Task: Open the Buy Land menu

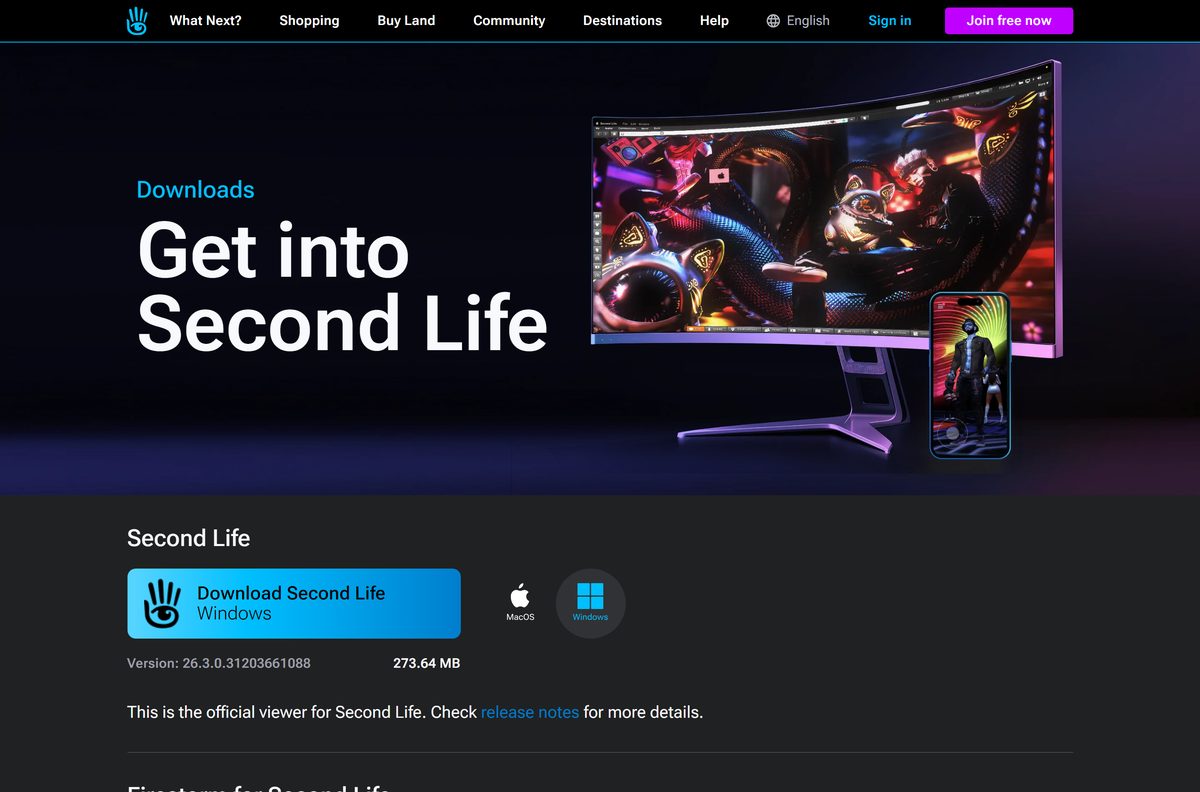Action: 406,20
